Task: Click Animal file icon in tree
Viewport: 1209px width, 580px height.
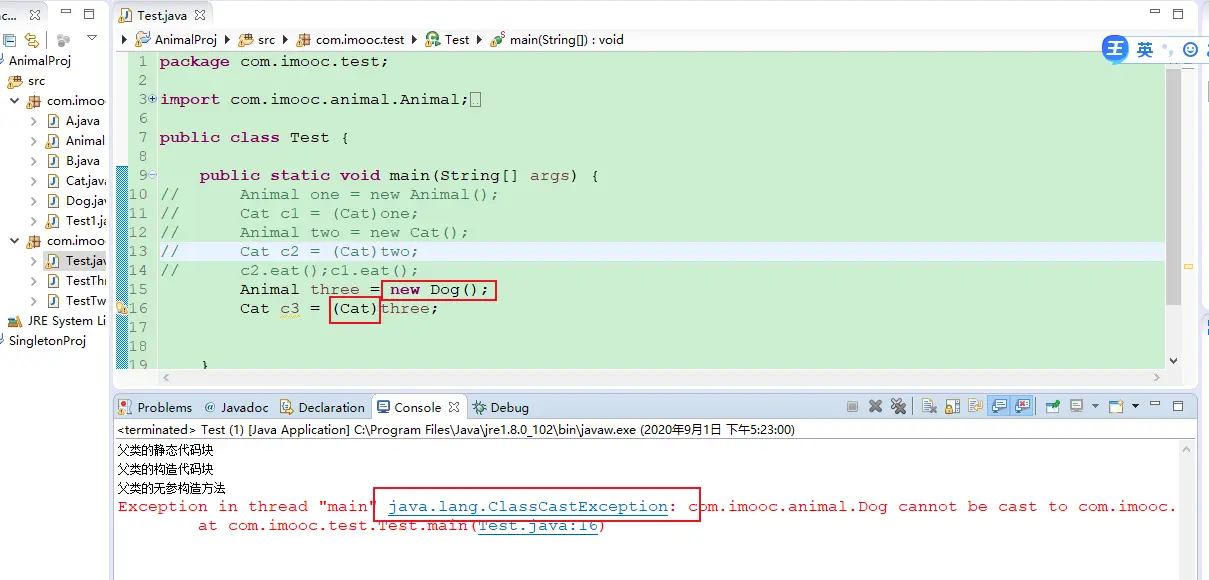Action: (x=54, y=140)
